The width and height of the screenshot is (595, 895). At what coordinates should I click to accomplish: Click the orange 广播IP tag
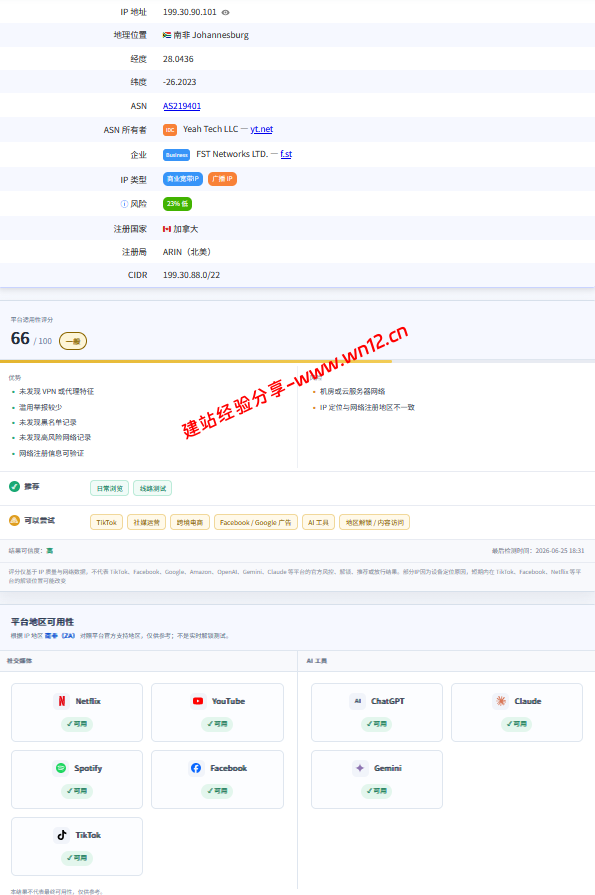222,179
